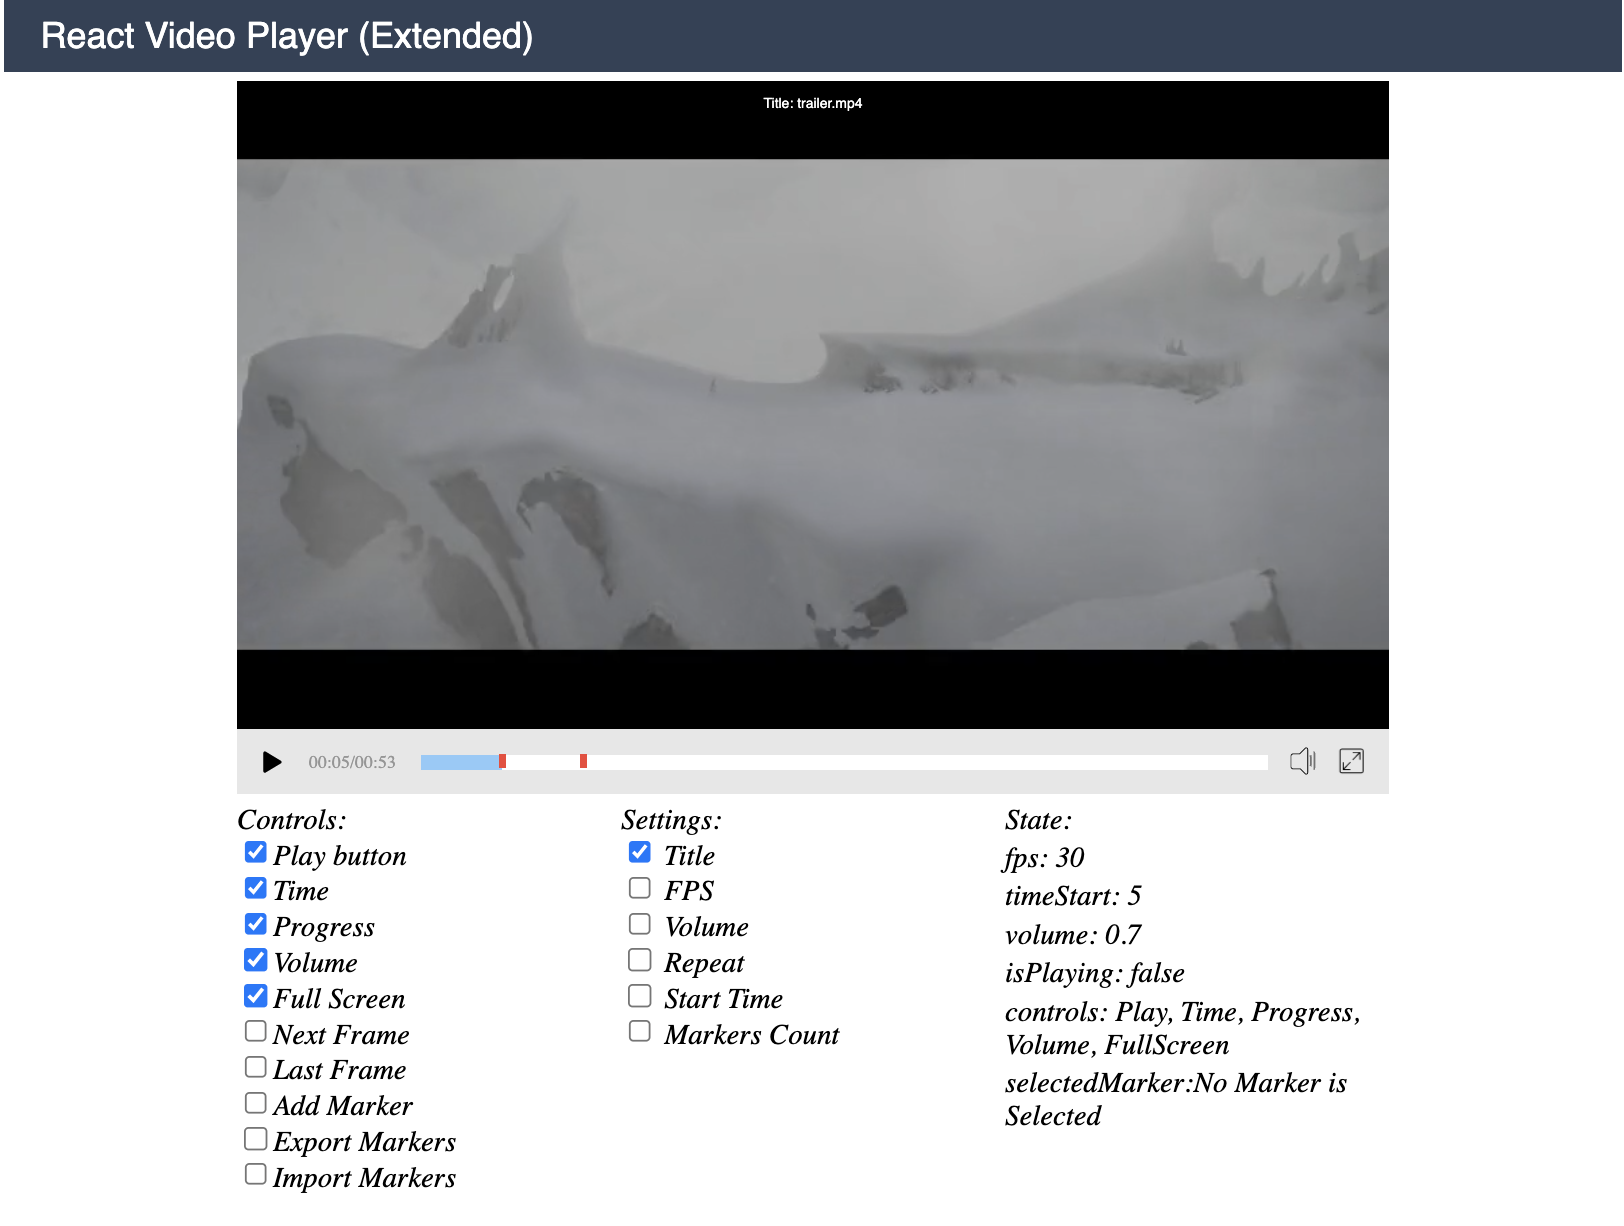
Task: Uncheck the Full Screen control
Action: coord(255,995)
